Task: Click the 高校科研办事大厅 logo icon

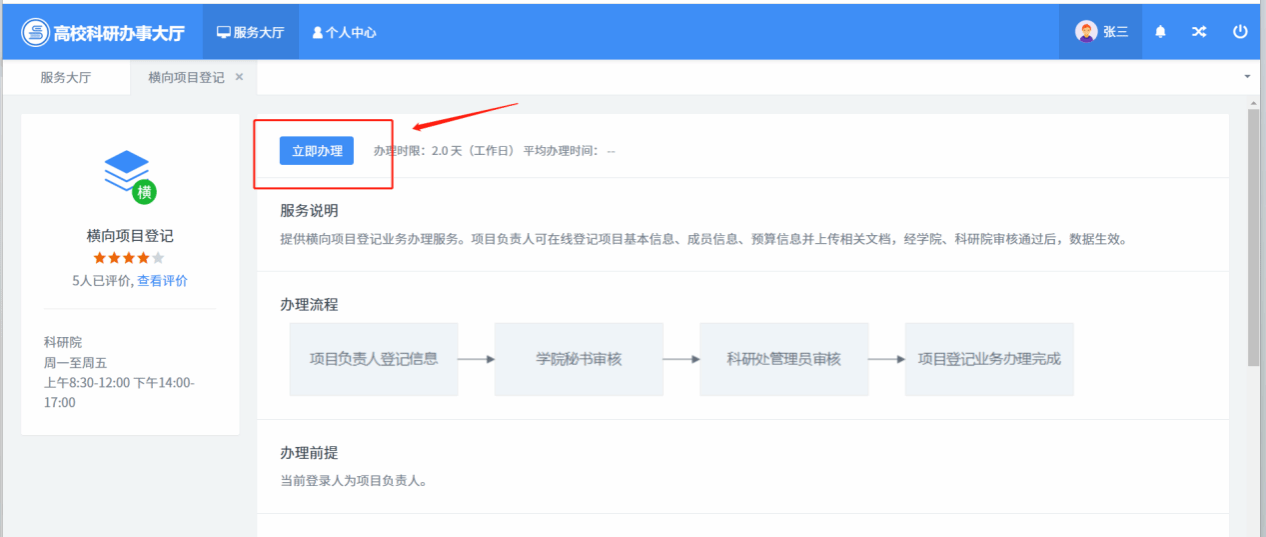Action: point(36,32)
